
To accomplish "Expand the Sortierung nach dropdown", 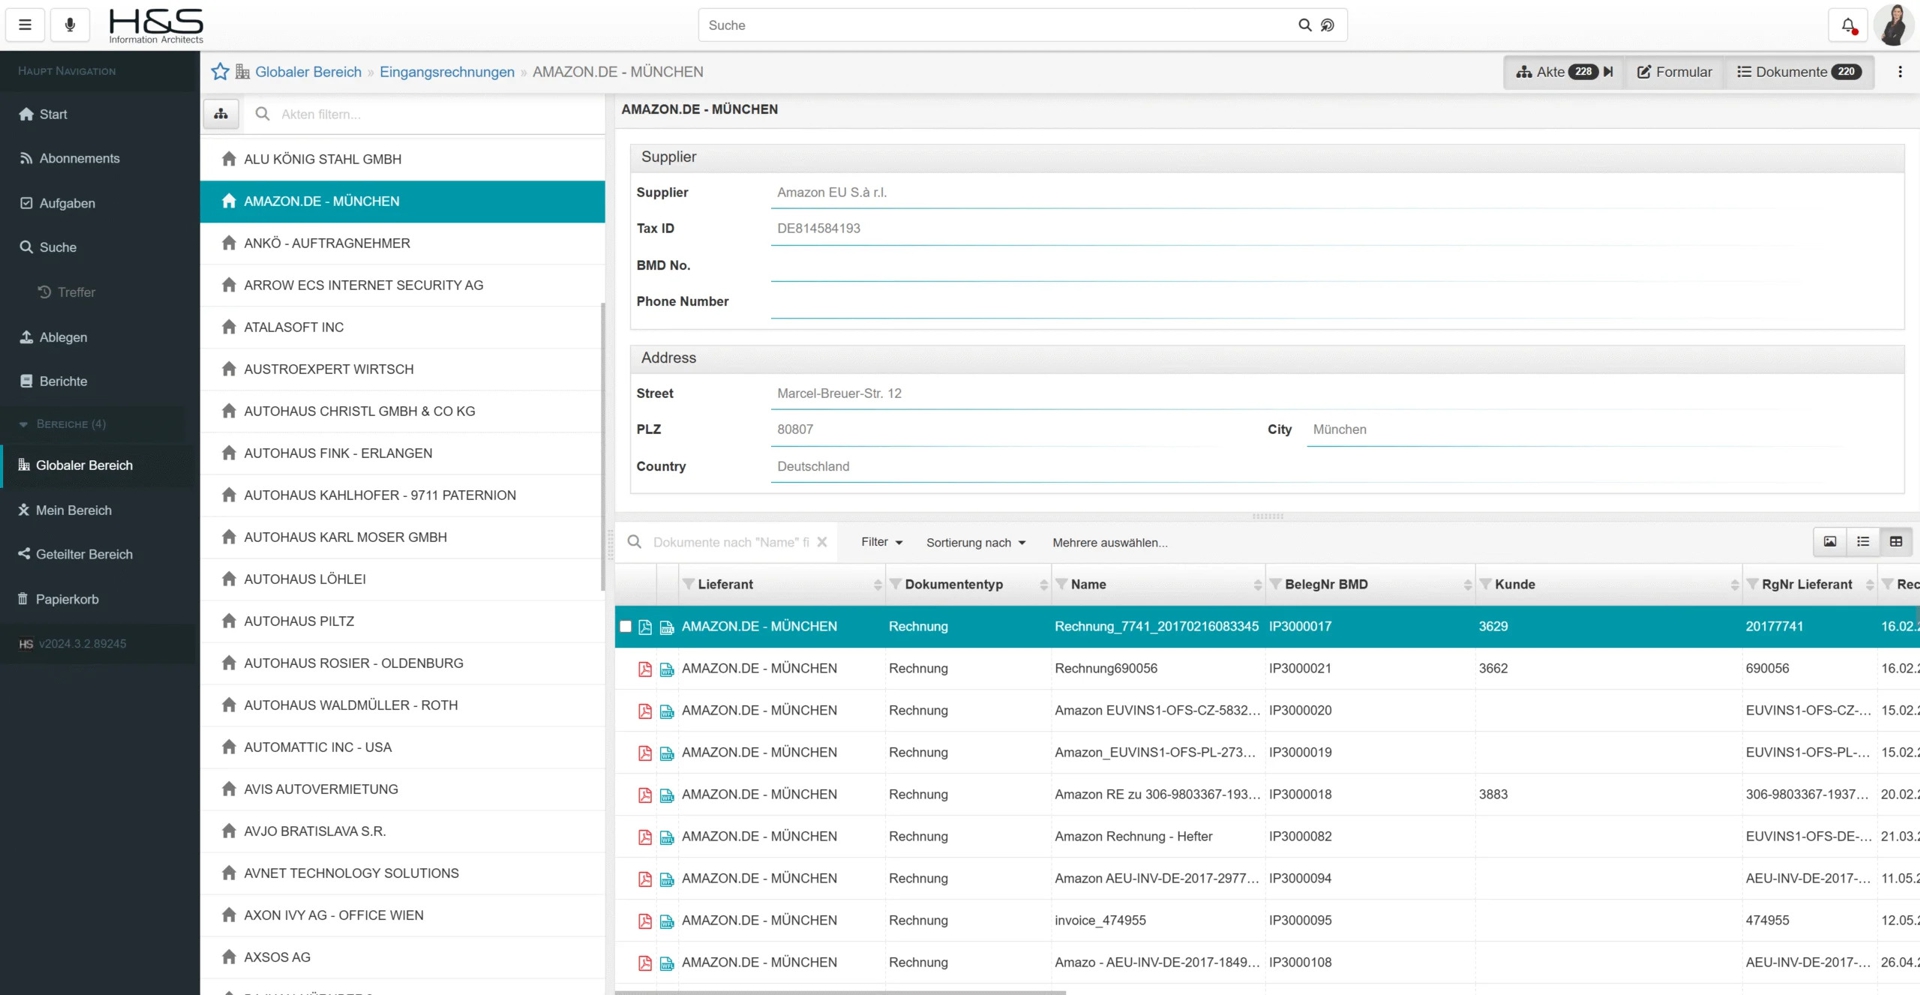I will click(x=975, y=542).
